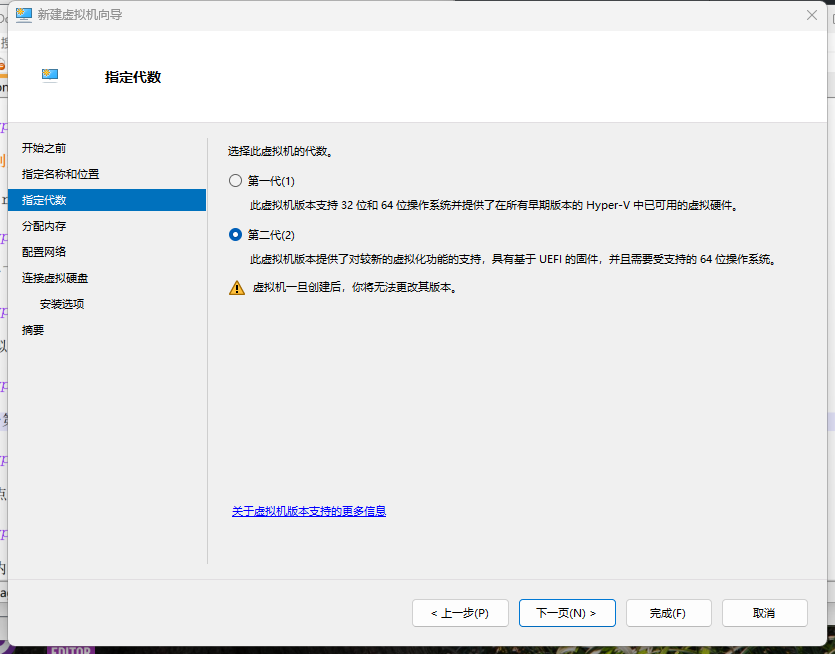Click the wizard title bar monitor icon
Image resolution: width=835 pixels, height=654 pixels.
[x=24, y=15]
